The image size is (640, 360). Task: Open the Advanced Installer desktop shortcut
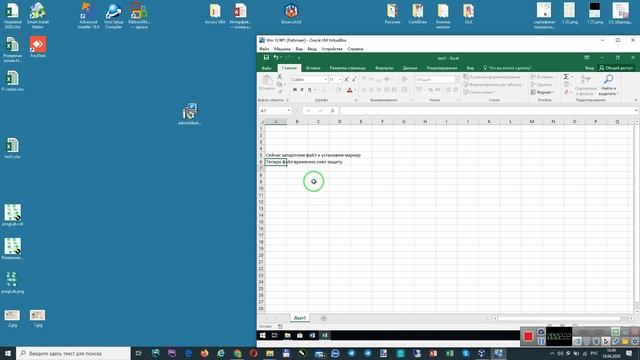(x=89, y=16)
